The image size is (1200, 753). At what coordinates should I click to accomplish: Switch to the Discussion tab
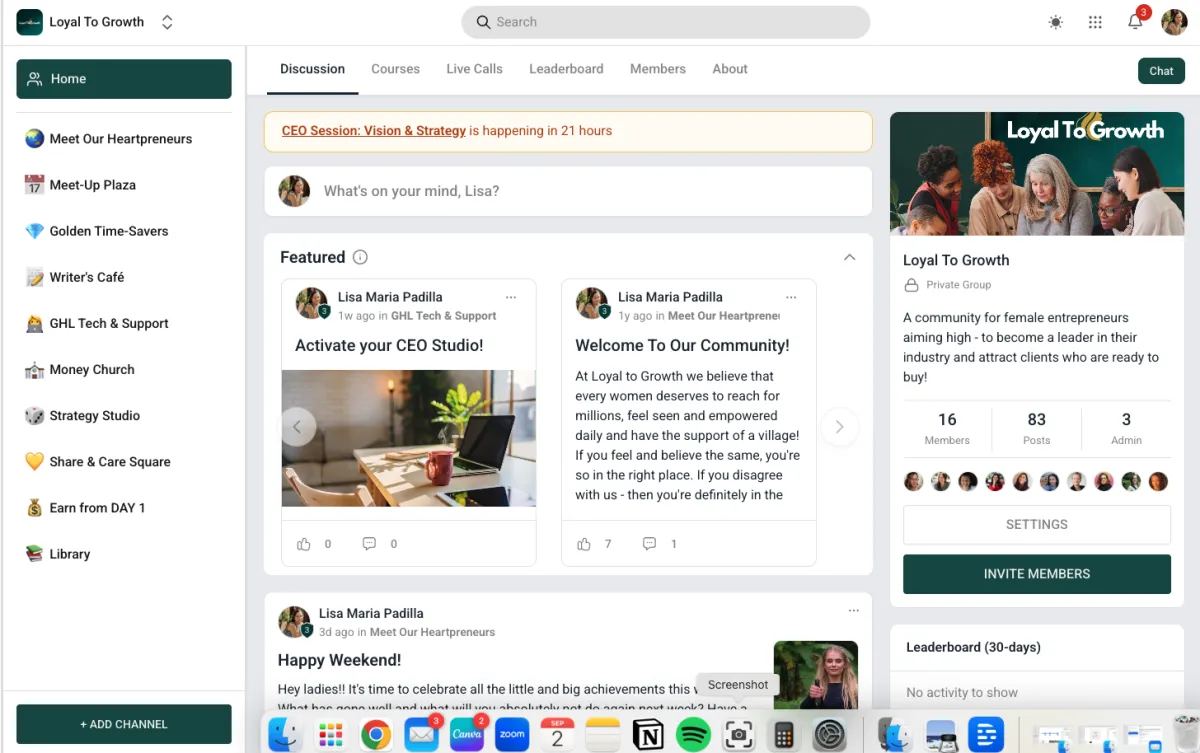tap(312, 69)
